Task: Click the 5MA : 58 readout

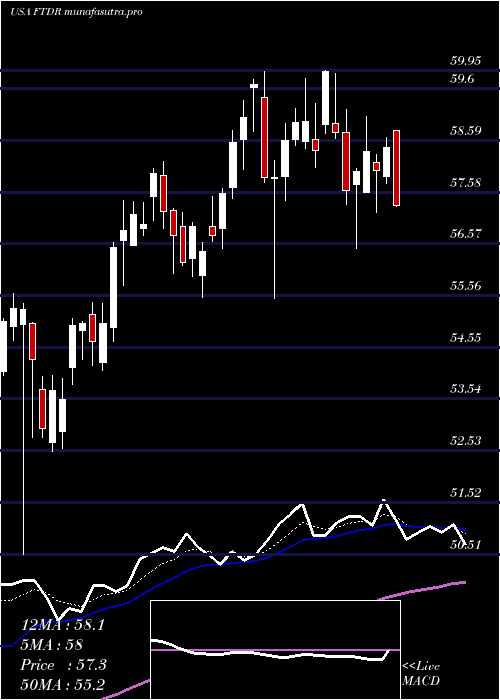Action: (x=51, y=645)
